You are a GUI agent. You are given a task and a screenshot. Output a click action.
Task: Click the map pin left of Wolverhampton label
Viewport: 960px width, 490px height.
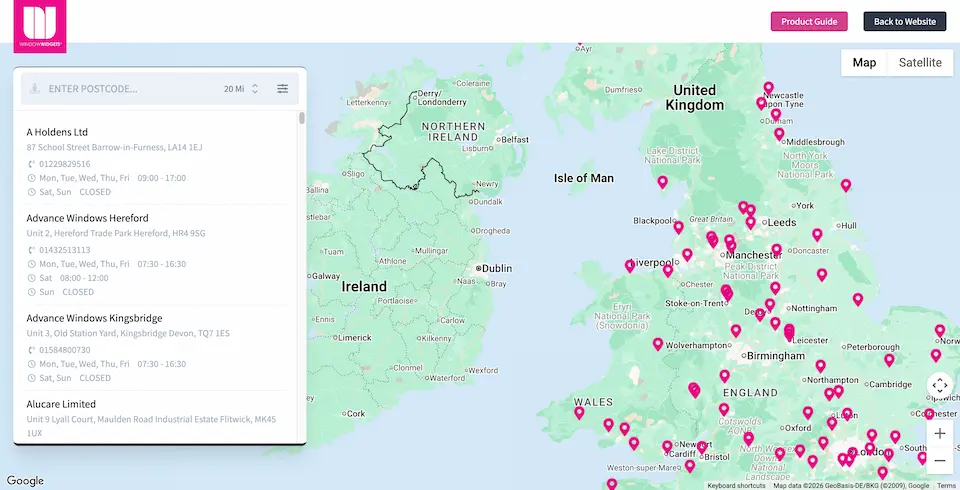click(658, 344)
